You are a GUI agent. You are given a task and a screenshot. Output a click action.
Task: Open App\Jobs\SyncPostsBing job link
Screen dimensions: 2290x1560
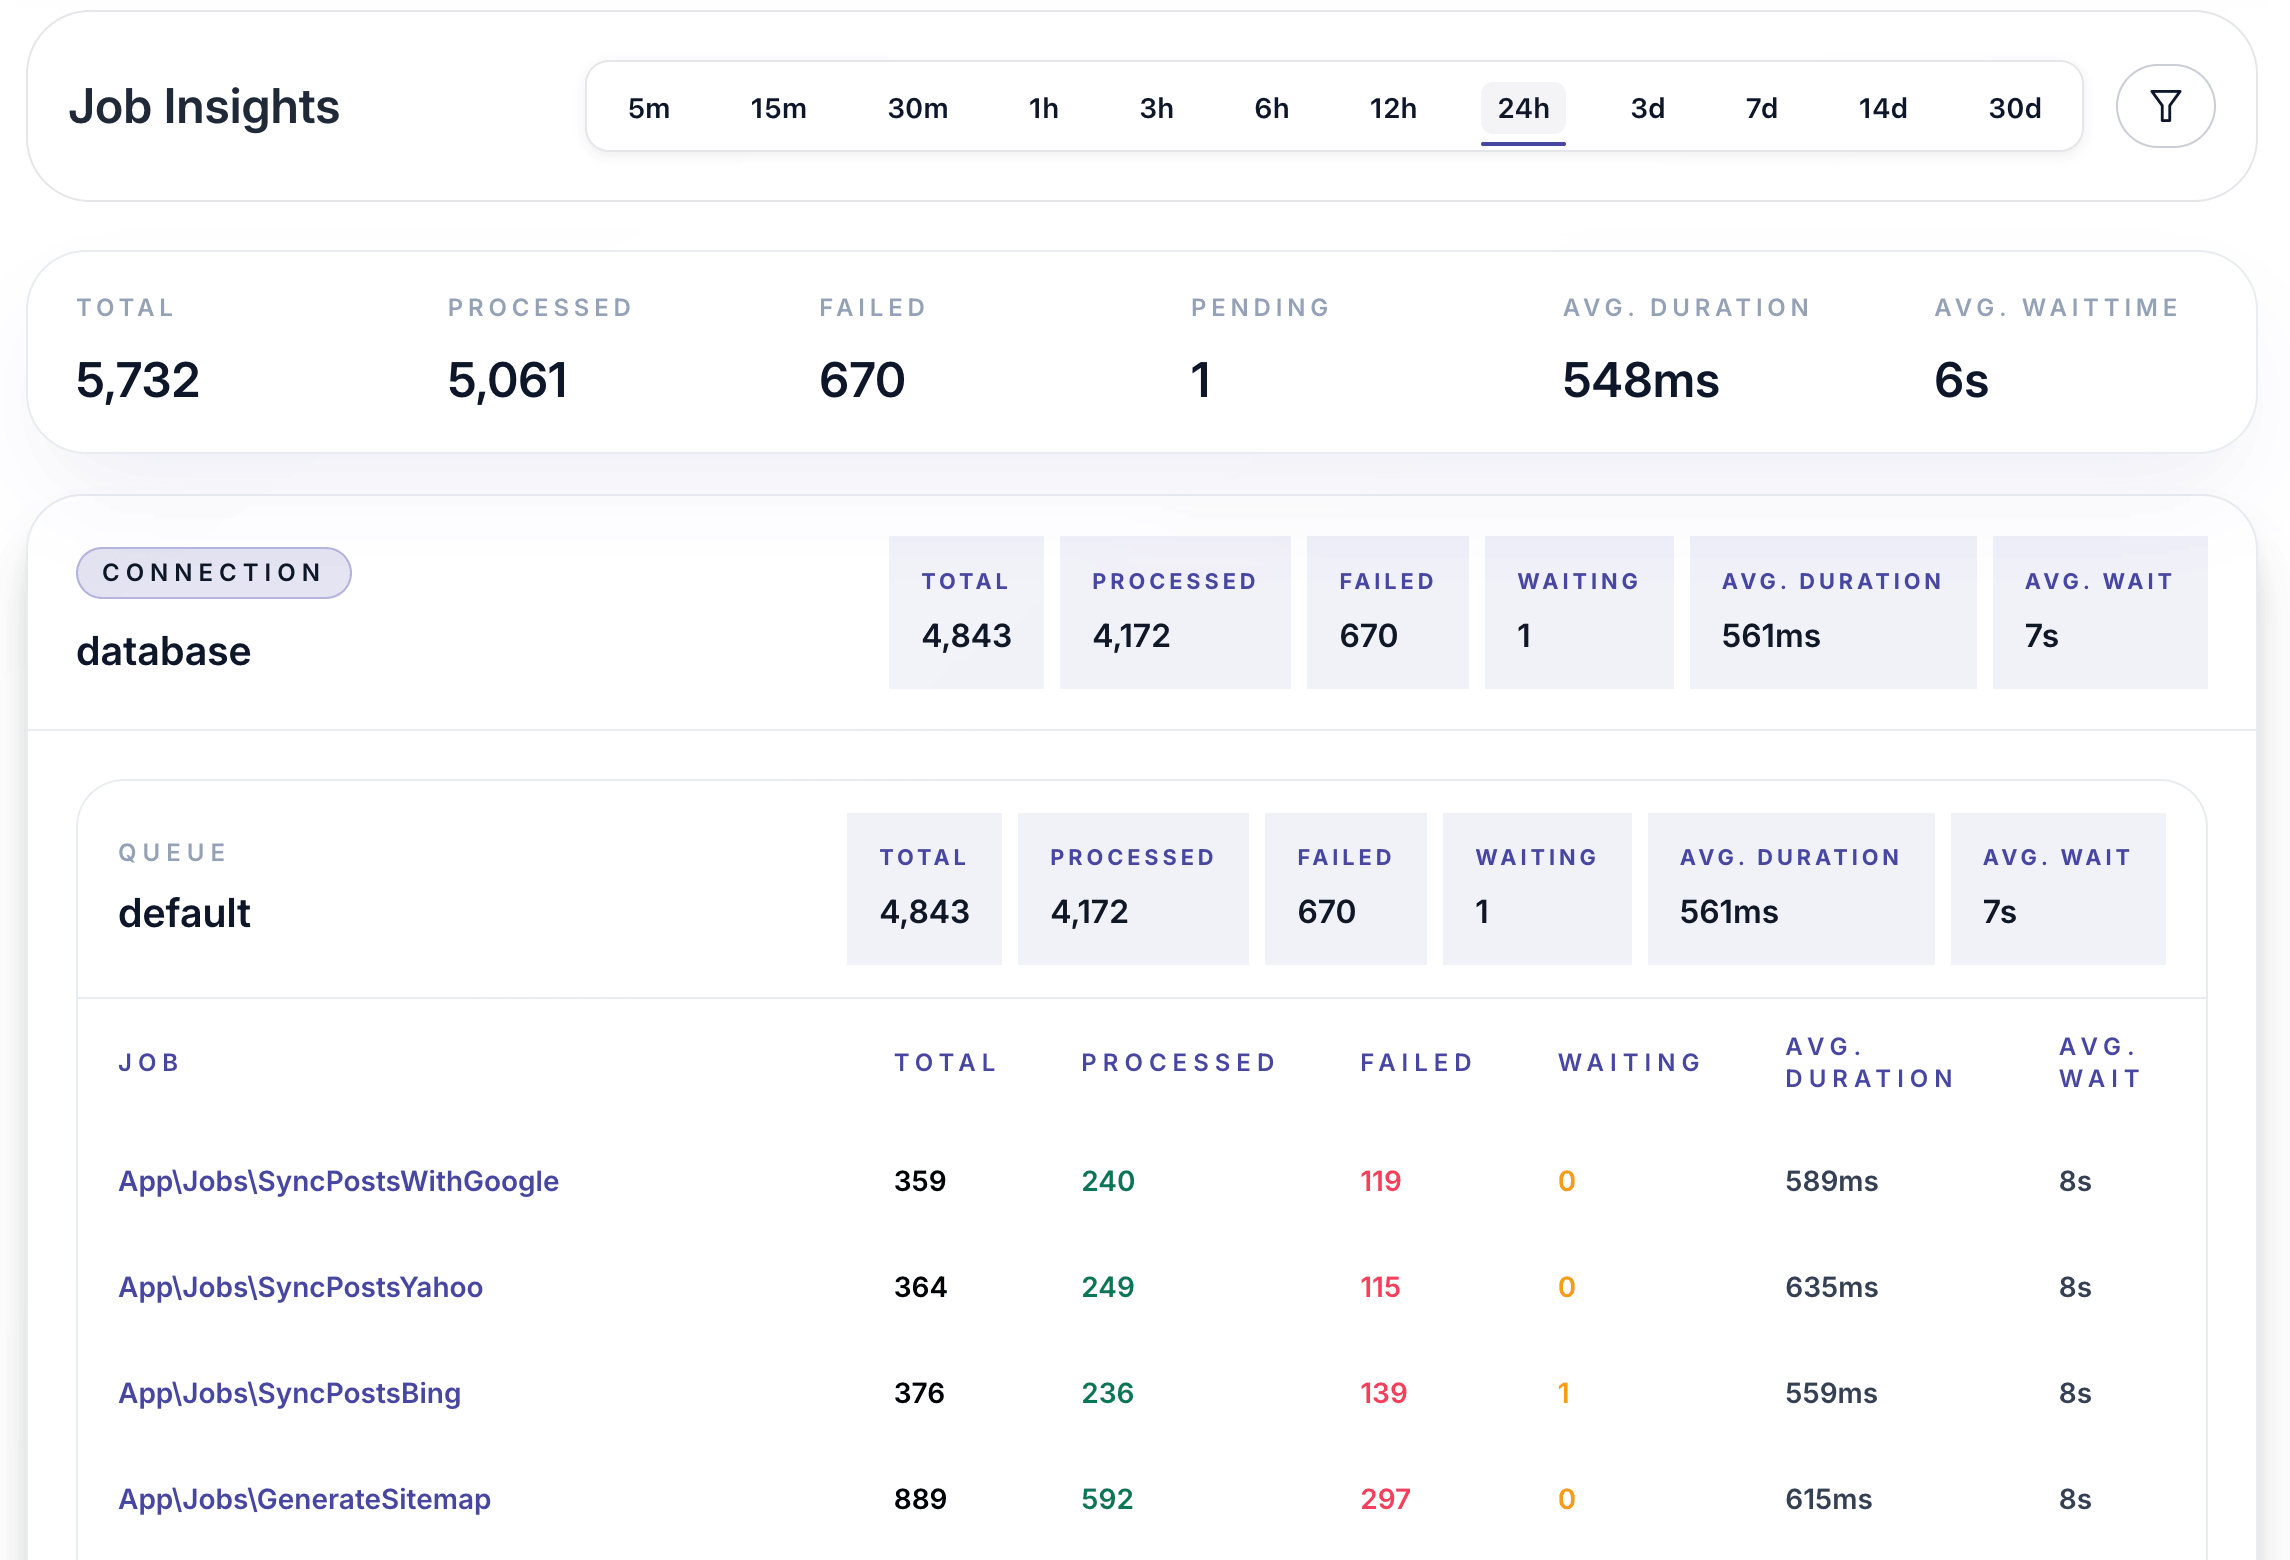(289, 1393)
